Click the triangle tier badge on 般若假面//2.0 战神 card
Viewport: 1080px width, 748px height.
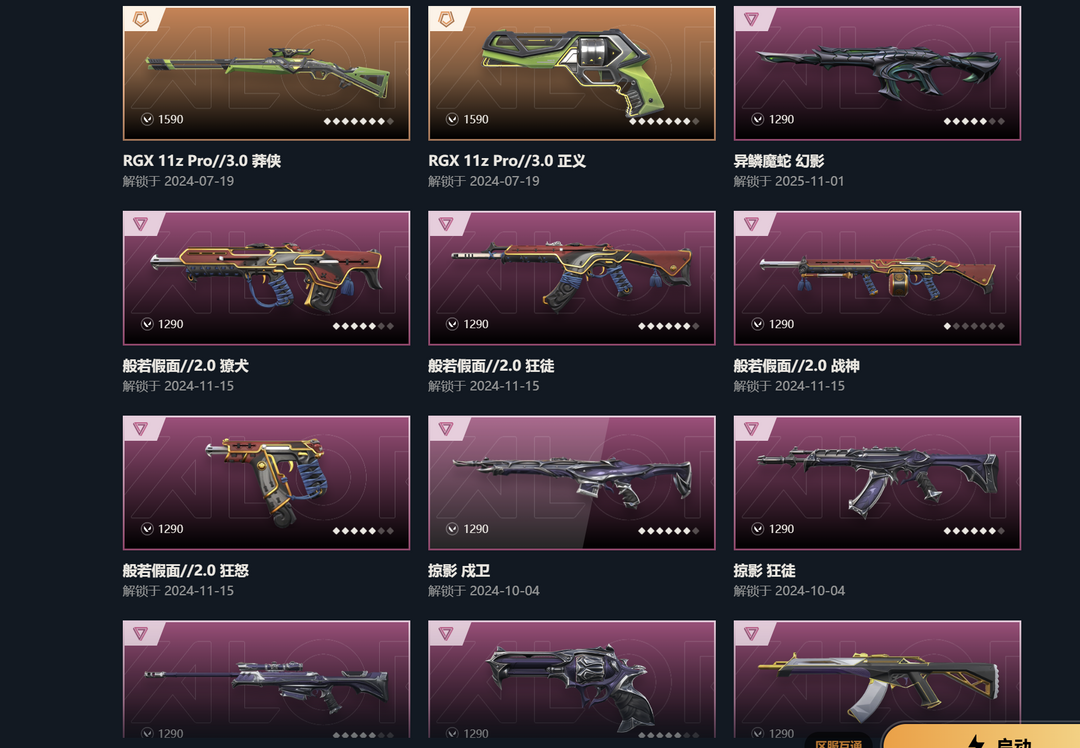click(x=751, y=224)
